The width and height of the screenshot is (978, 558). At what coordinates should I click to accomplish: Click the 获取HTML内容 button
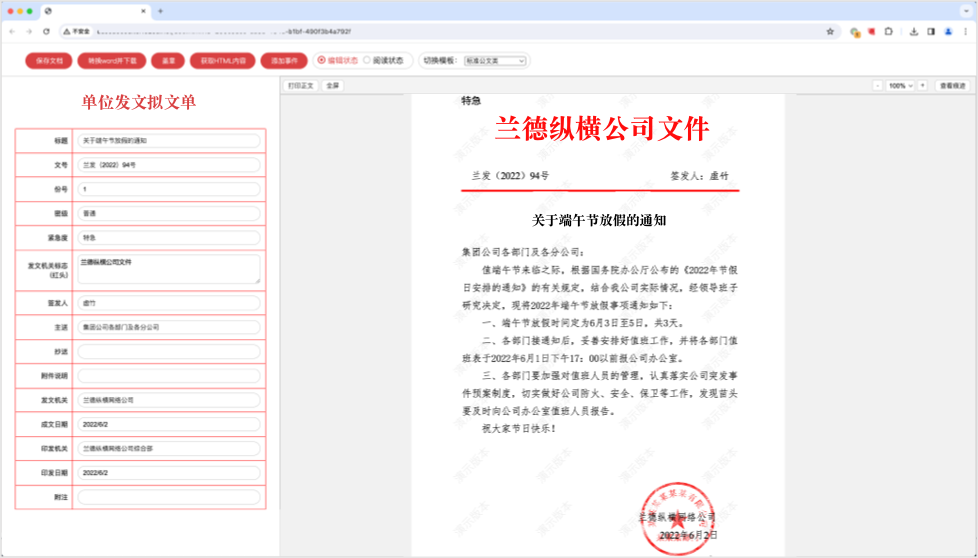point(222,61)
